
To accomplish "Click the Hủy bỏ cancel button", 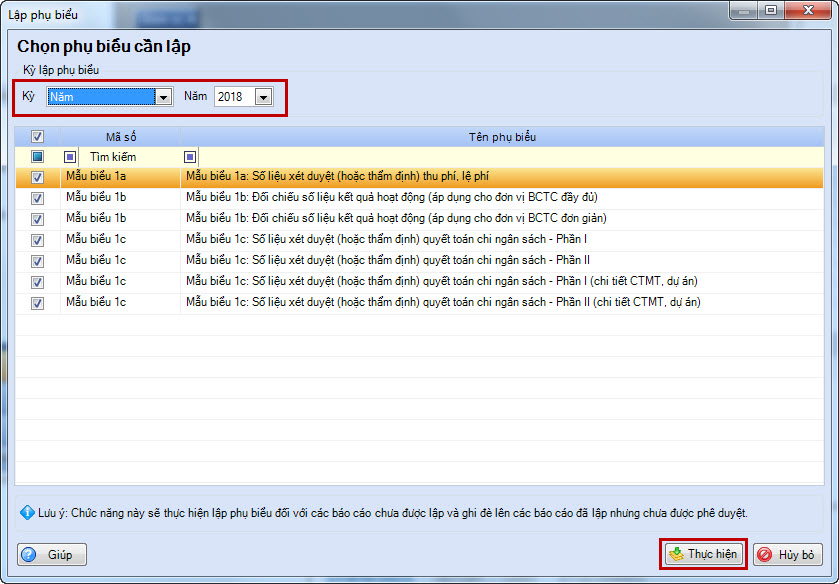I will [x=787, y=554].
